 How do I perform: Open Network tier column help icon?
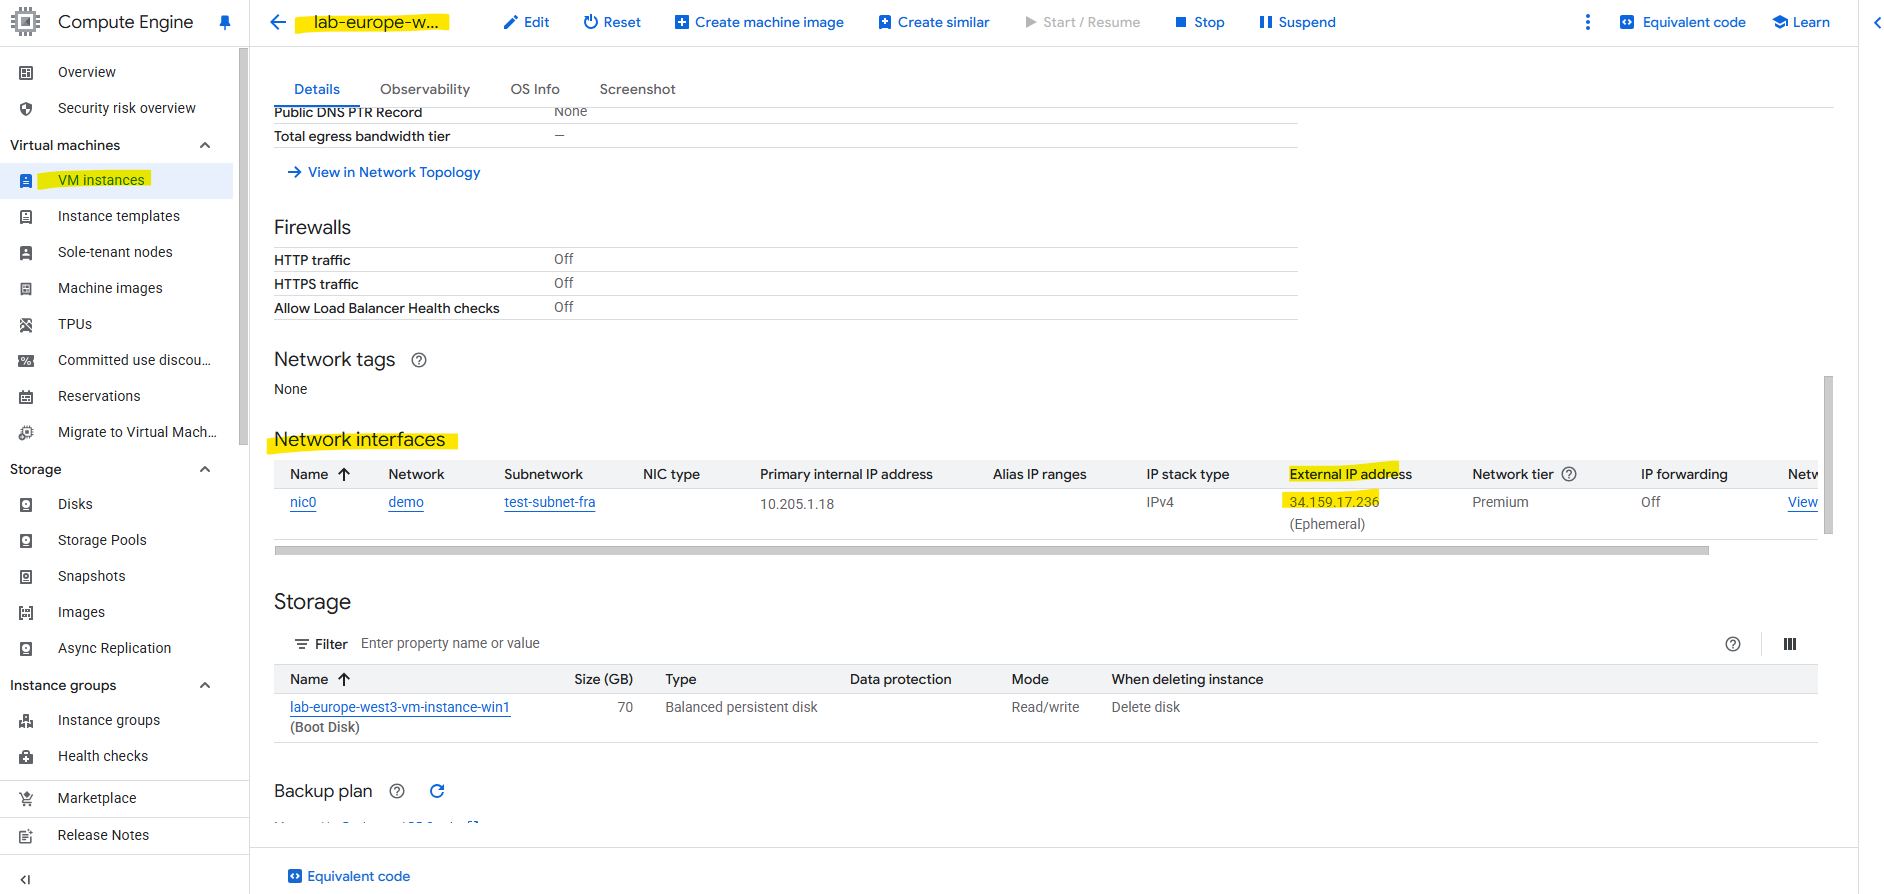pyautogui.click(x=1569, y=474)
